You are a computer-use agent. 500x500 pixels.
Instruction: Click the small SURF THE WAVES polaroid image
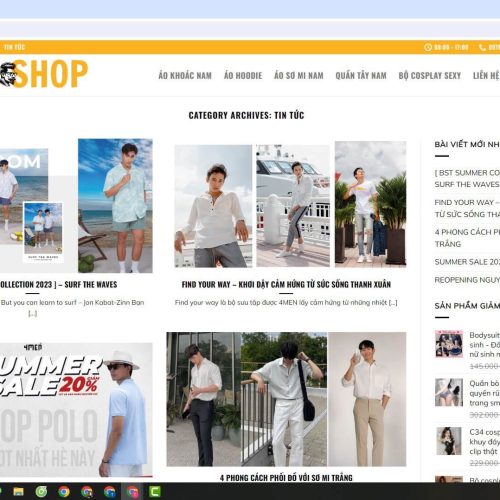click(x=43, y=232)
